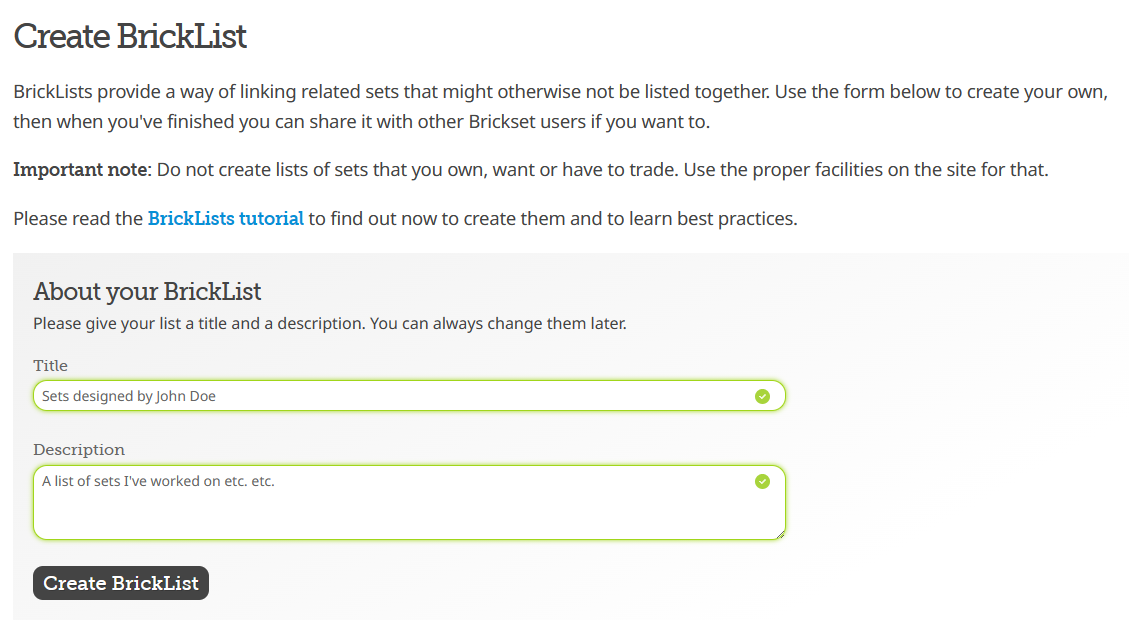Click the bold "Important note" text

pyautogui.click(x=80, y=169)
